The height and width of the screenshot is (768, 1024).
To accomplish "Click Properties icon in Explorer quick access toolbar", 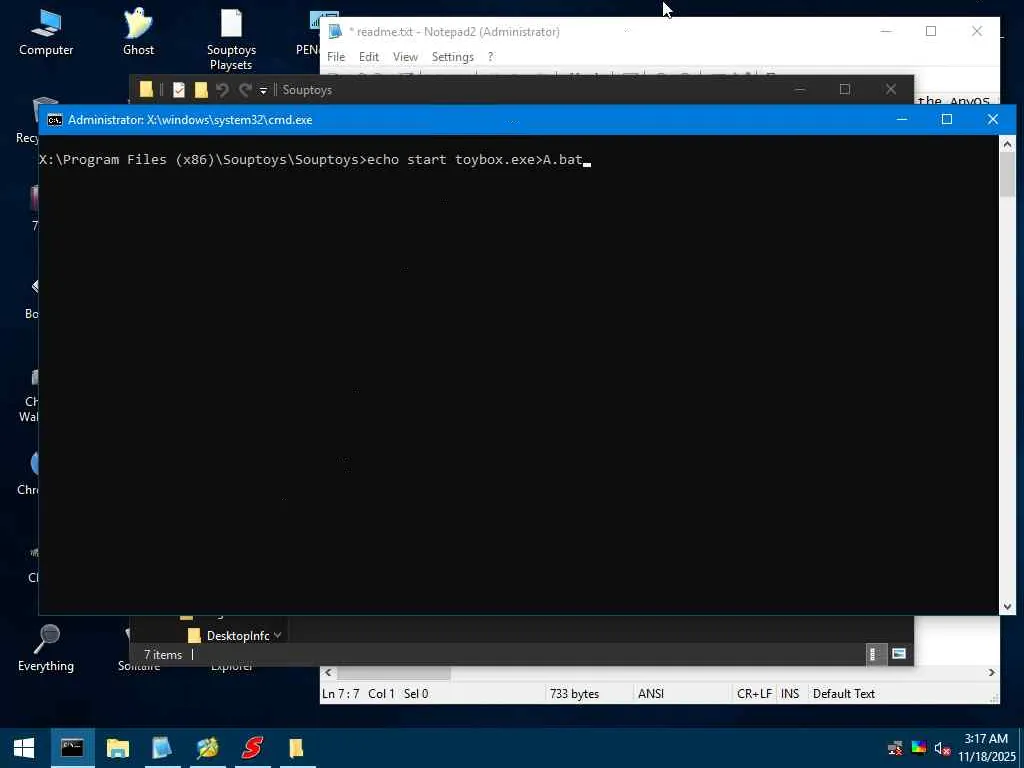I will click(x=179, y=89).
